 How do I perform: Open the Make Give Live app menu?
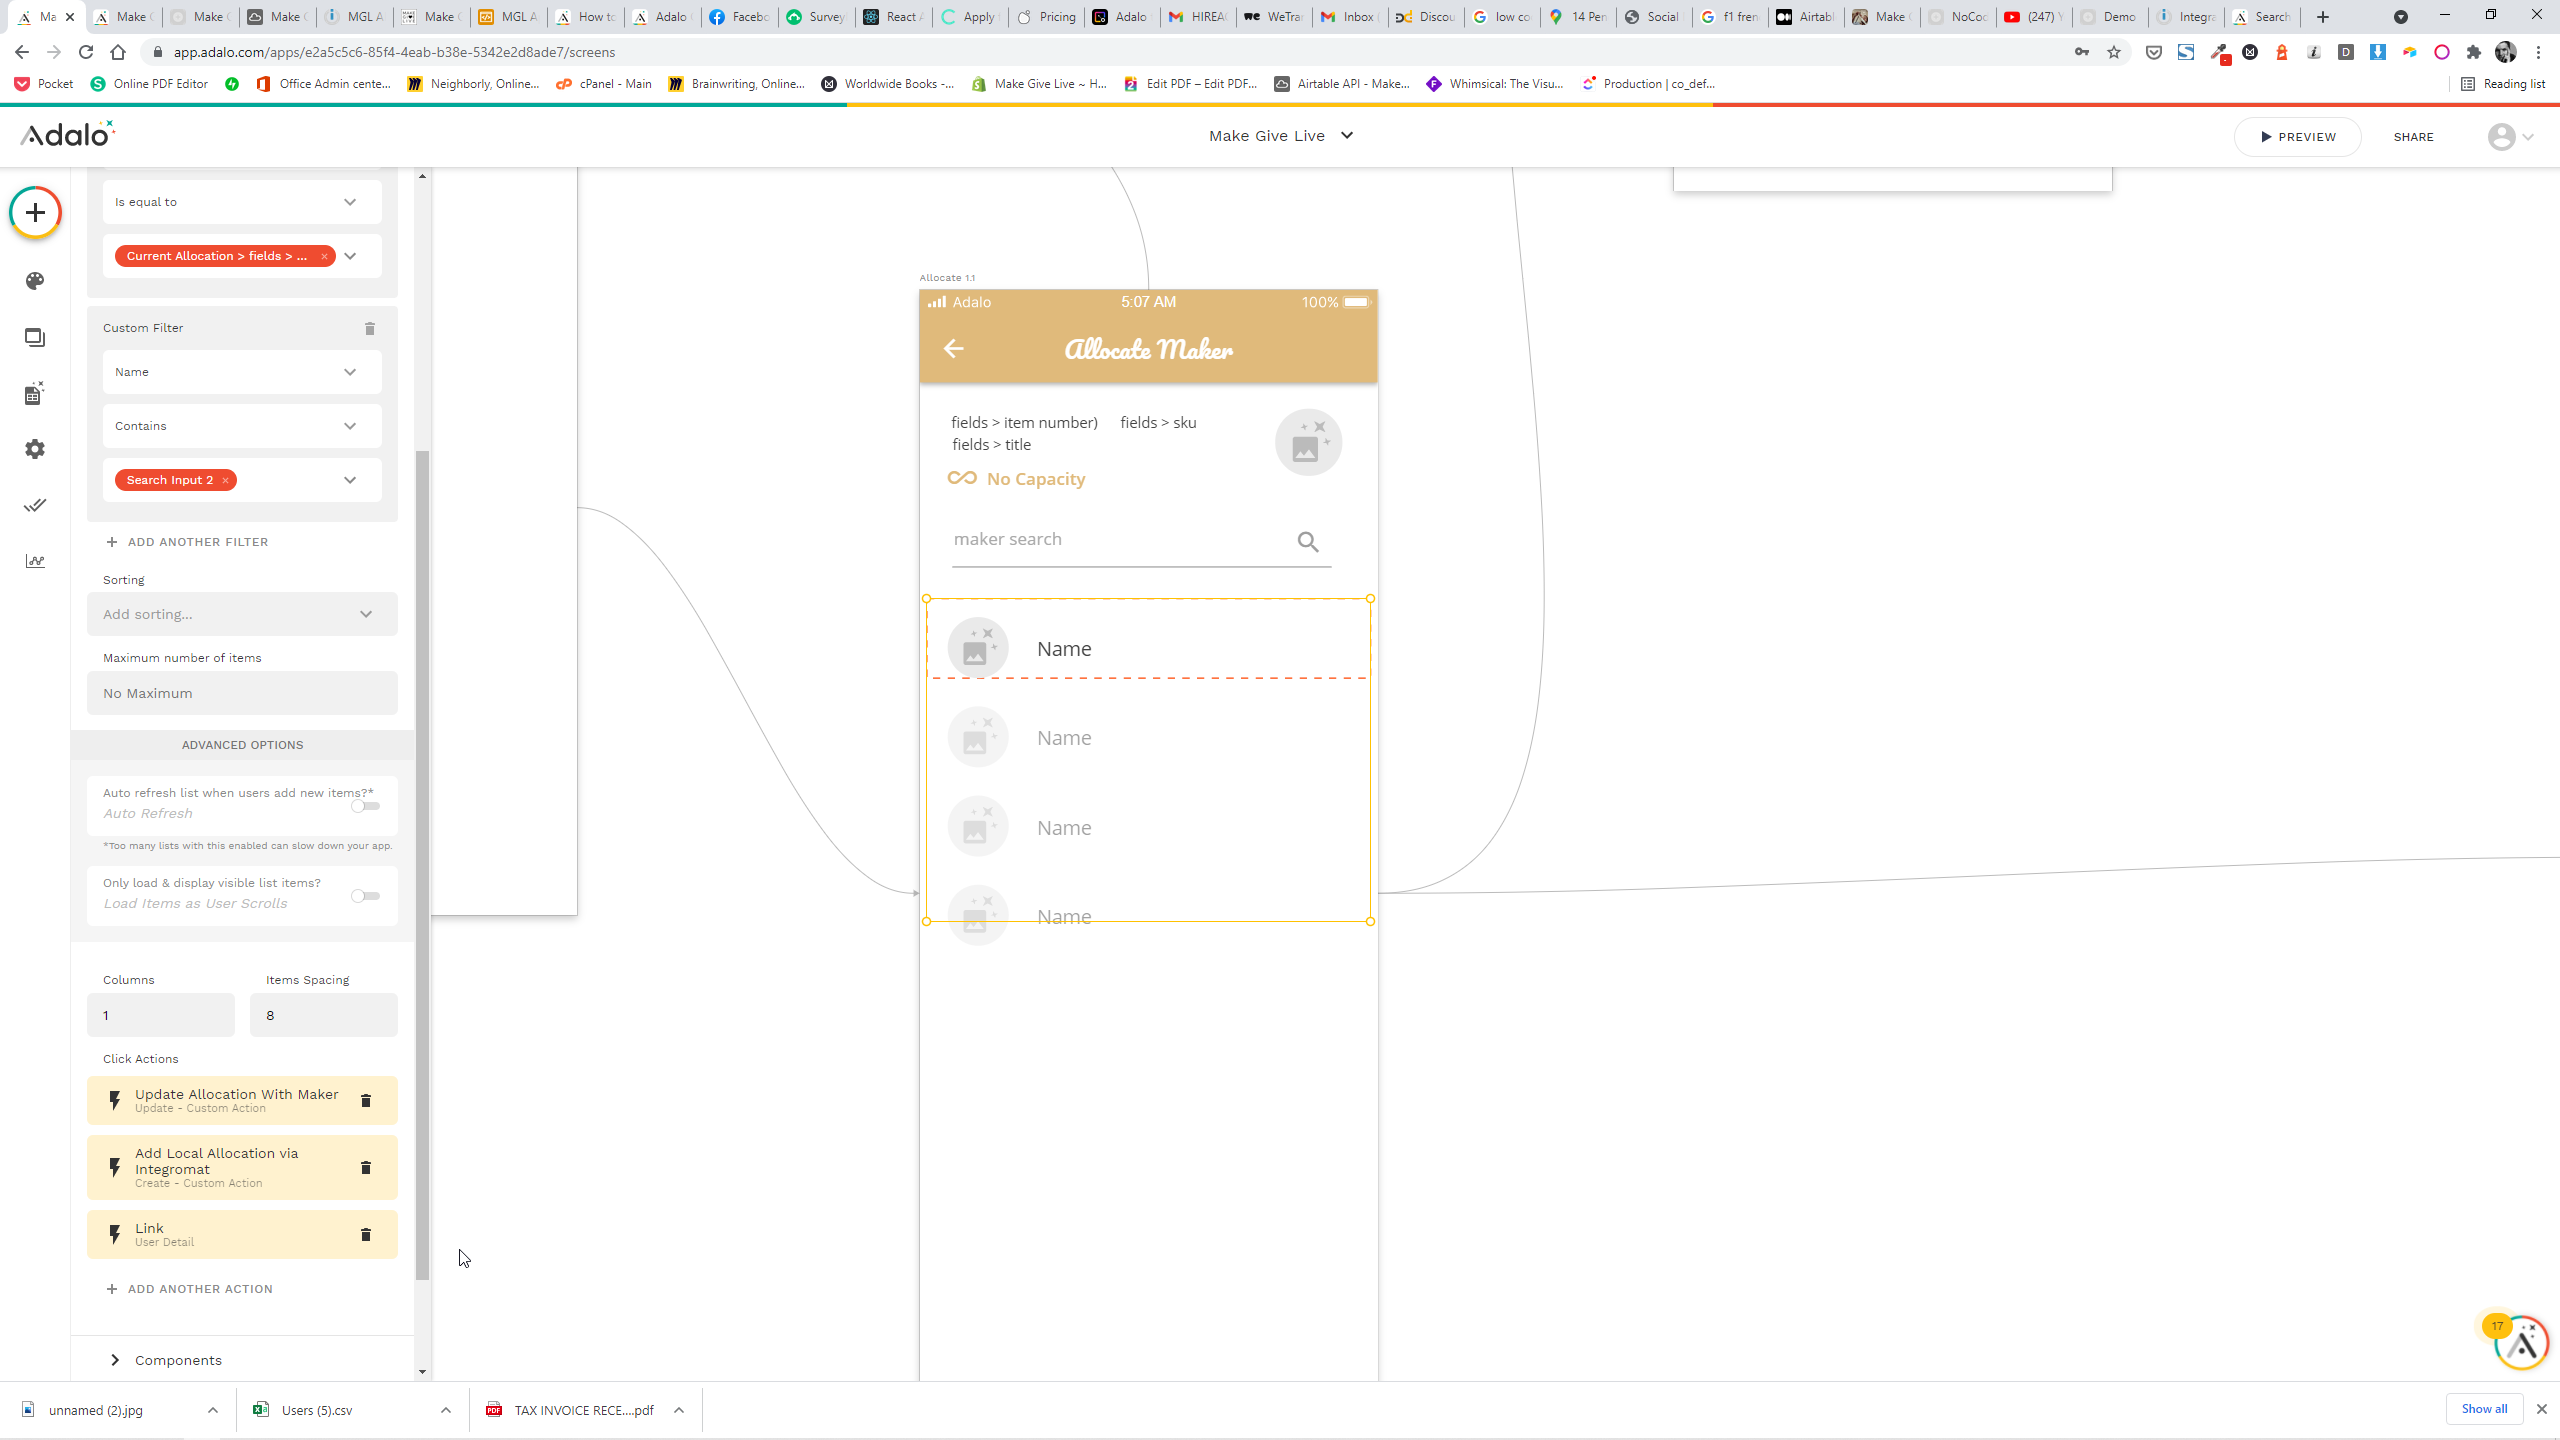pos(1280,136)
